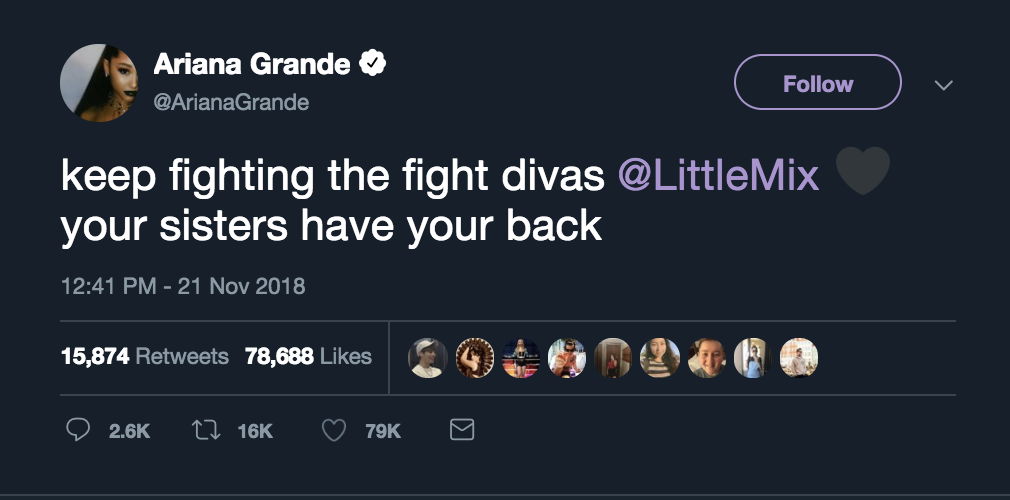The image size is (1010, 500).
Task: Like the tweet with the heart icon
Action: [335, 430]
